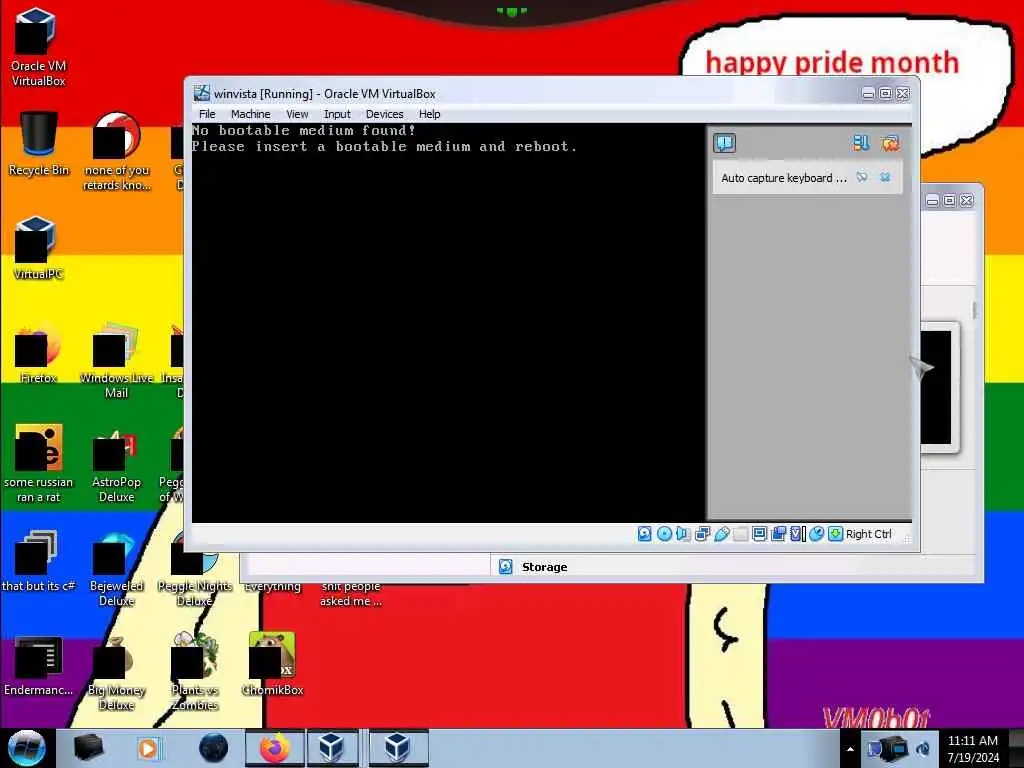Toggle the notification center speech-bubble button
The width and height of the screenshot is (1024, 768).
coord(724,143)
